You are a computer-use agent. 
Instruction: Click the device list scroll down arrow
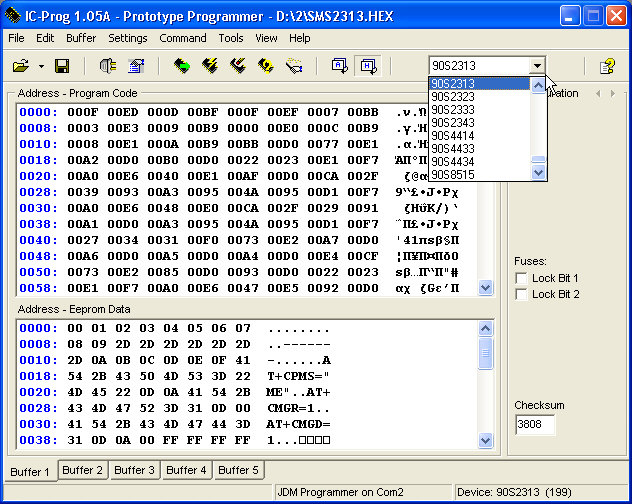point(538,173)
